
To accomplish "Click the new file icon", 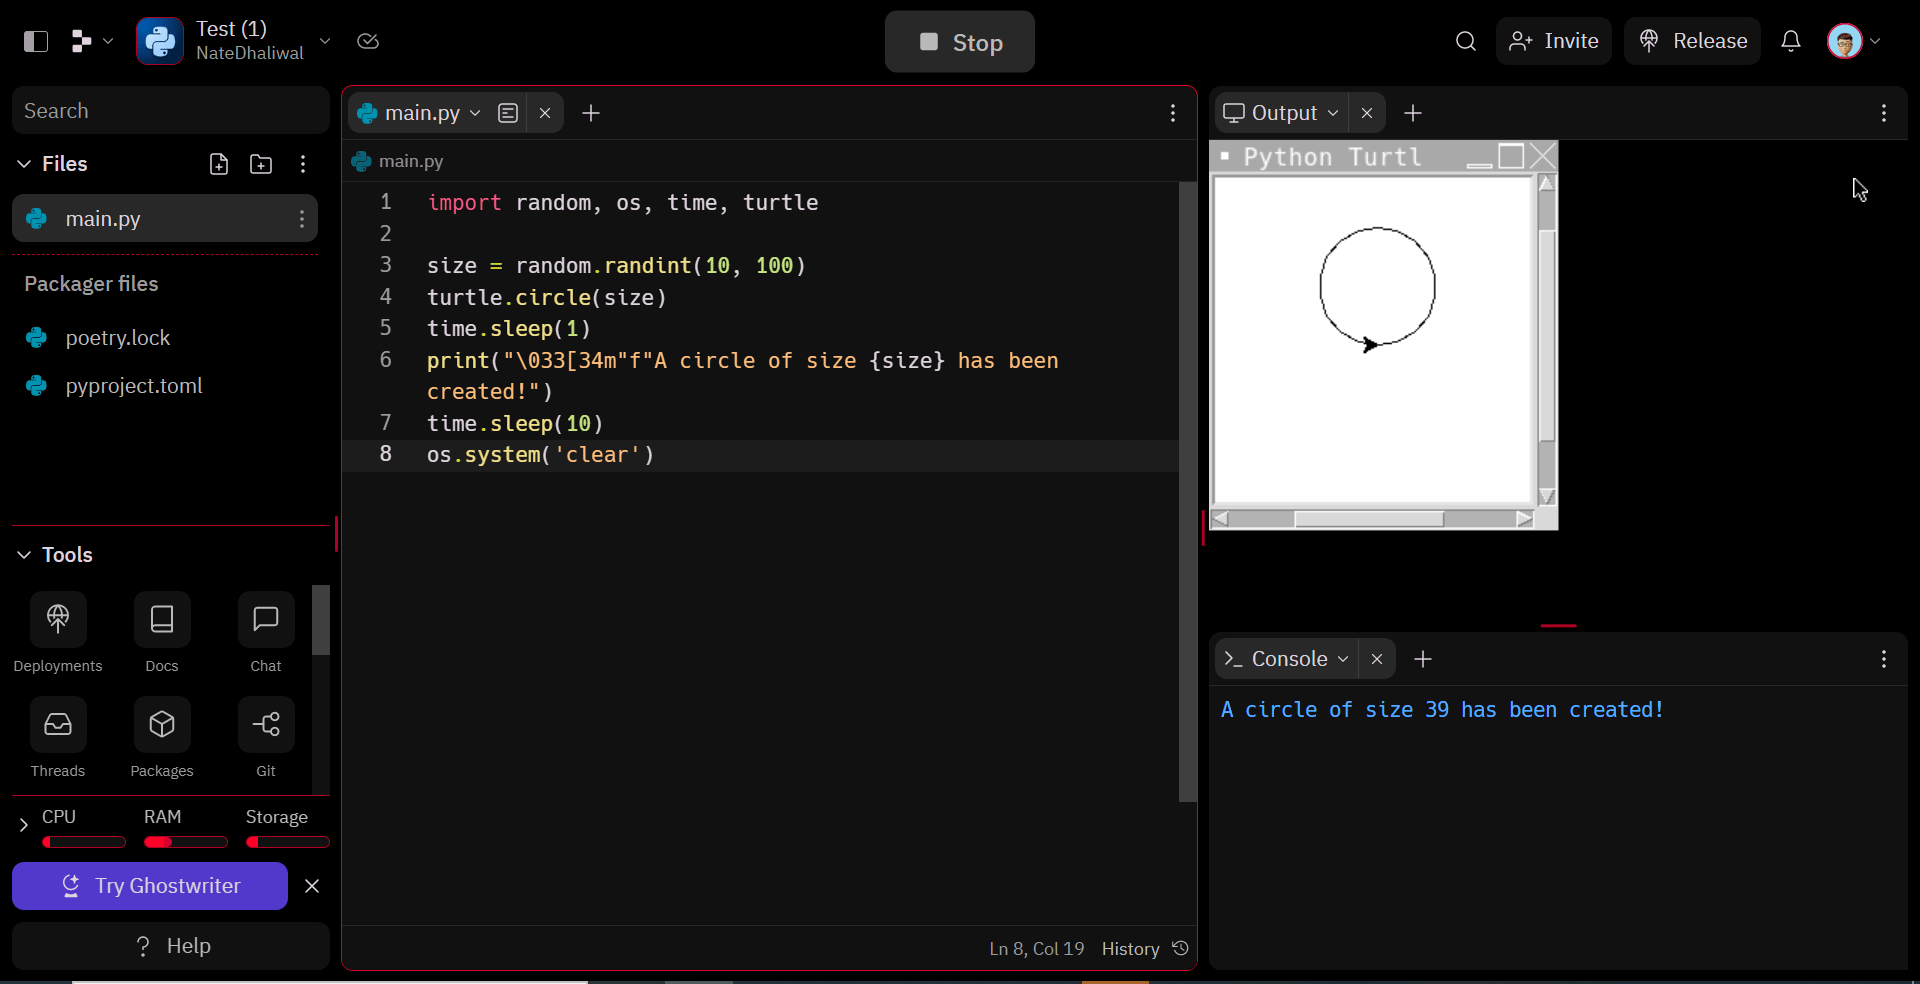I will (219, 164).
